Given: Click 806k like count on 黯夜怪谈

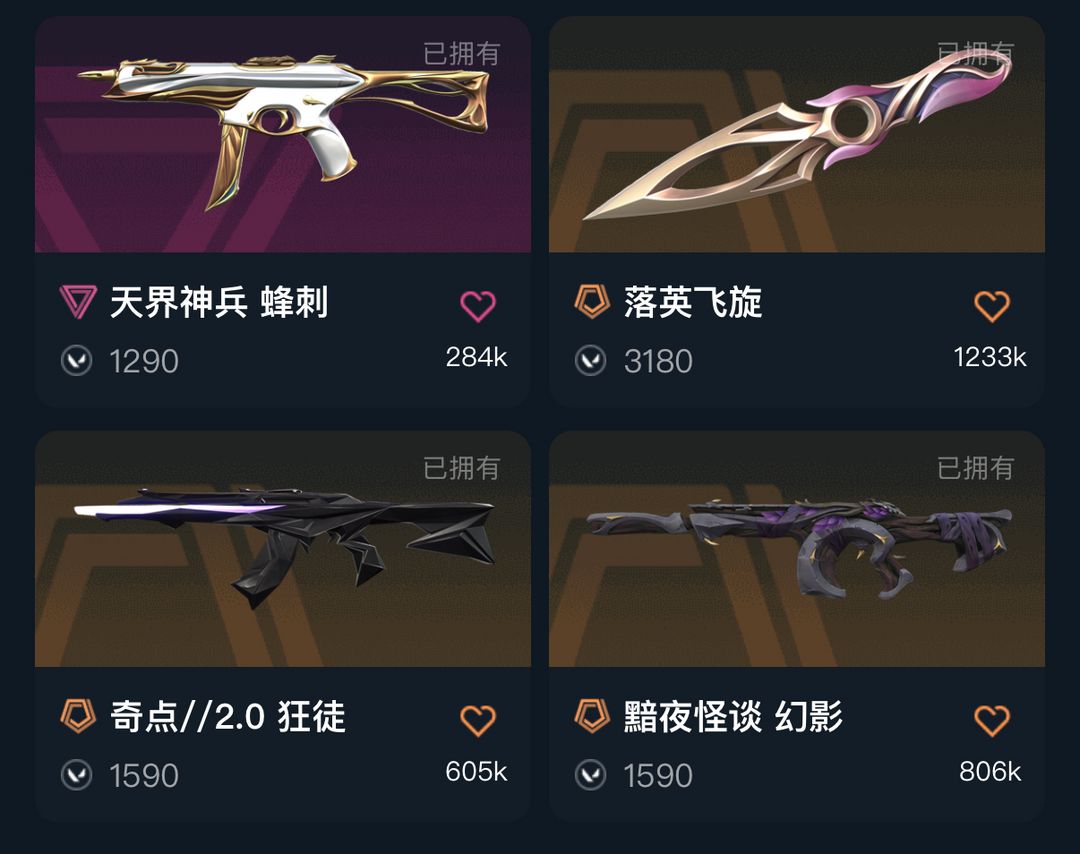Looking at the screenshot, I should pyautogui.click(x=990, y=771).
